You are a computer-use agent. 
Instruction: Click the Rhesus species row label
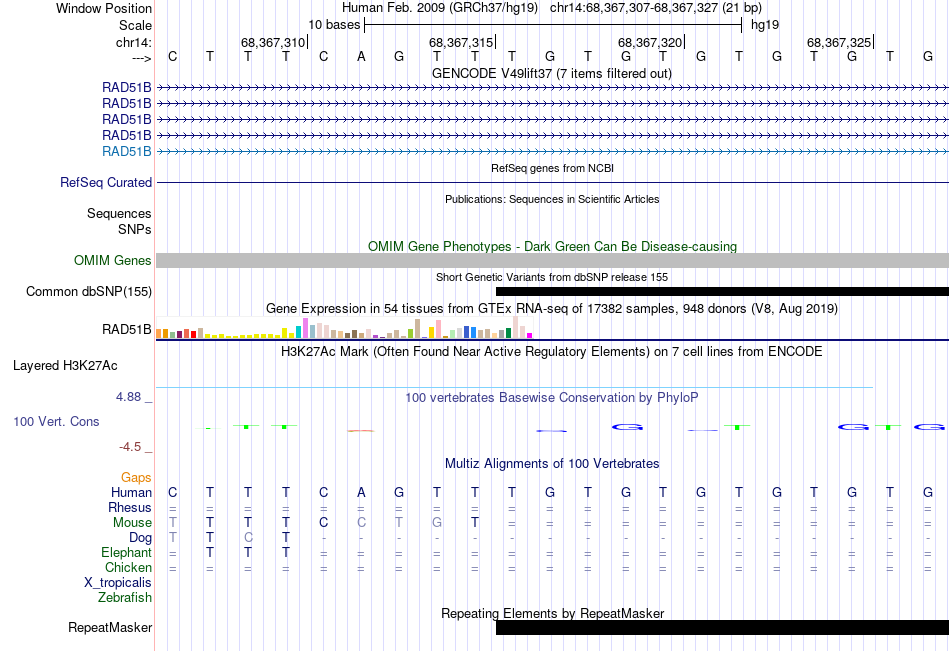130,507
